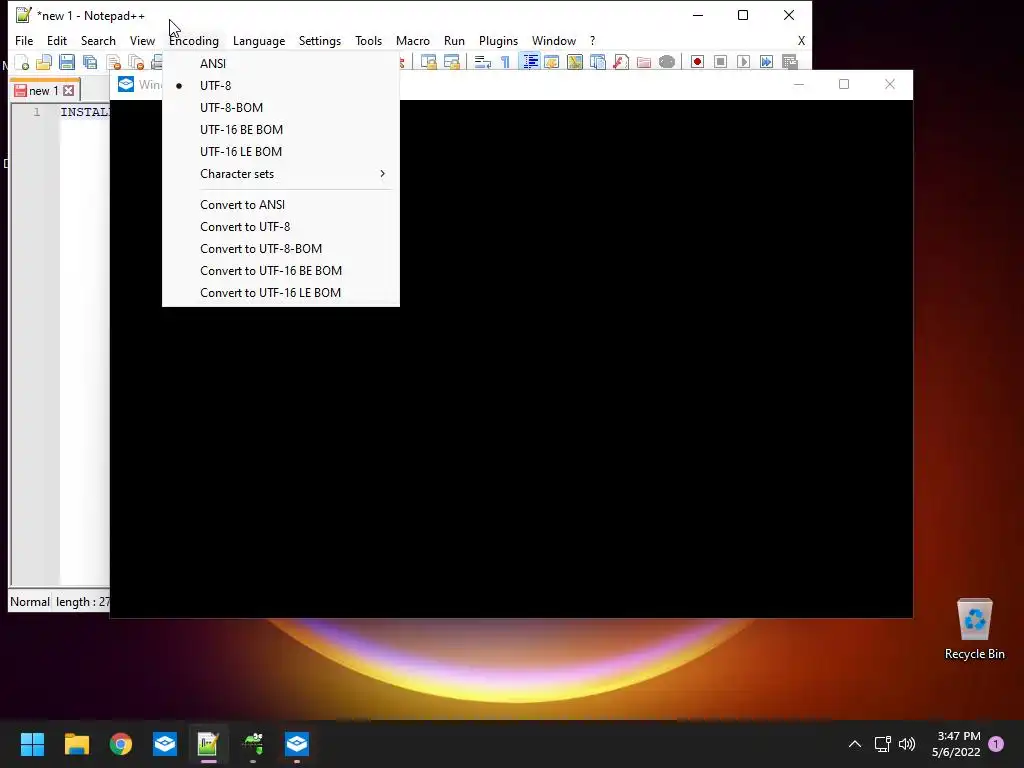Open the Document Map toolbar icon
Viewport: 1024px width, 768px height.
coord(575,62)
